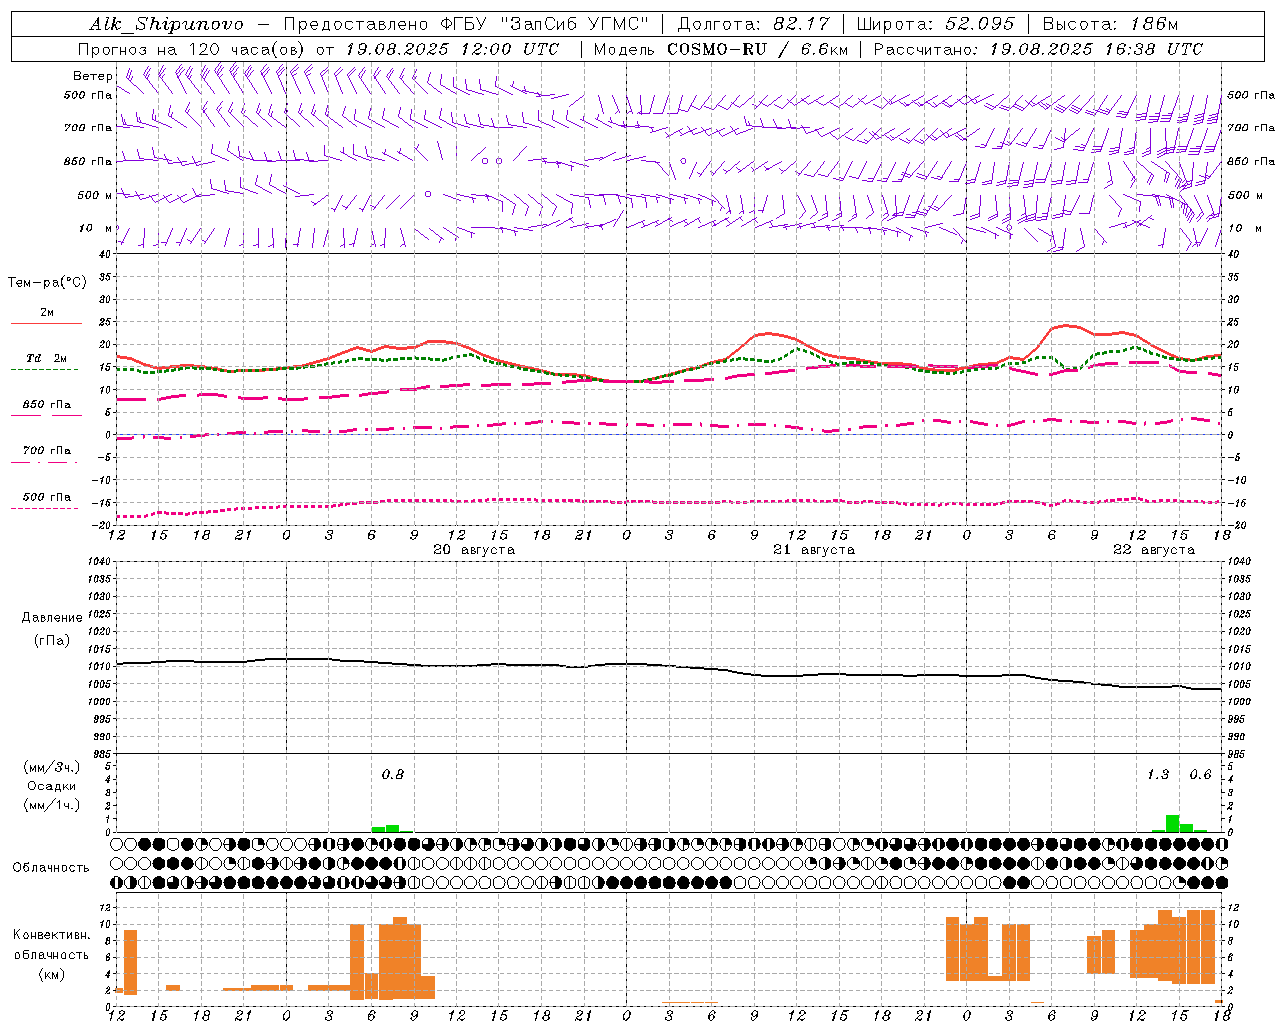Click the '0.6' precipitation amount value
Image resolution: width=1280 pixels, height=1024 pixels.
tap(1200, 774)
